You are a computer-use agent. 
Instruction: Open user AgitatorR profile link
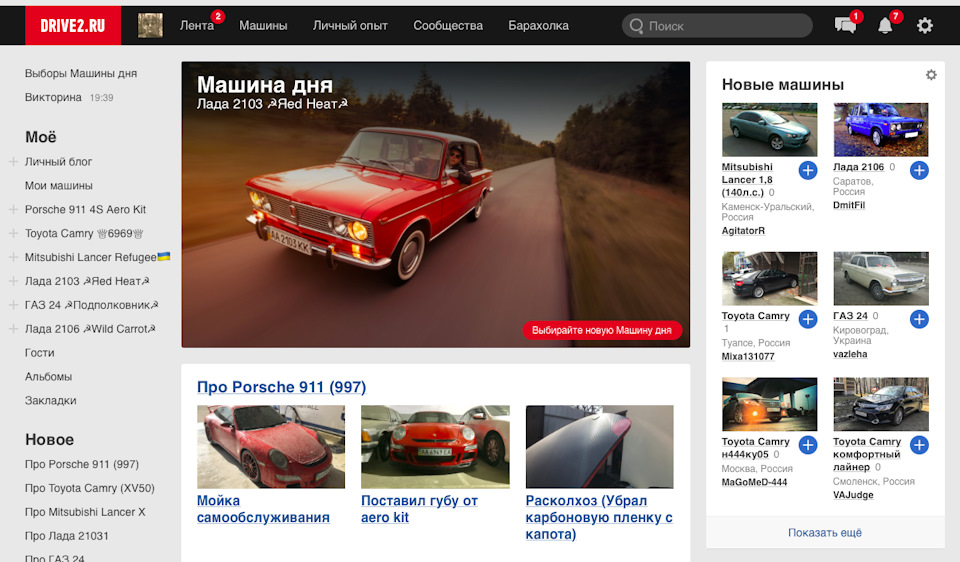pos(743,231)
